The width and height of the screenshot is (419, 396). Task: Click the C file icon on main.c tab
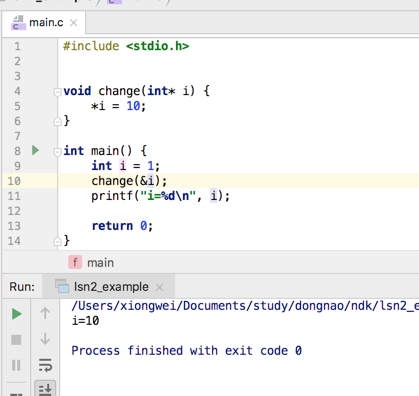tap(18, 23)
